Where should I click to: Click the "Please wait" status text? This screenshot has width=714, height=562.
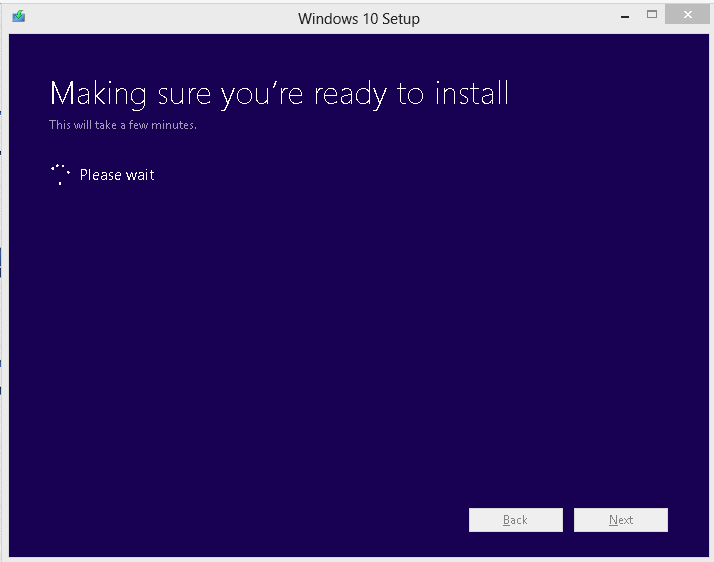point(117,175)
